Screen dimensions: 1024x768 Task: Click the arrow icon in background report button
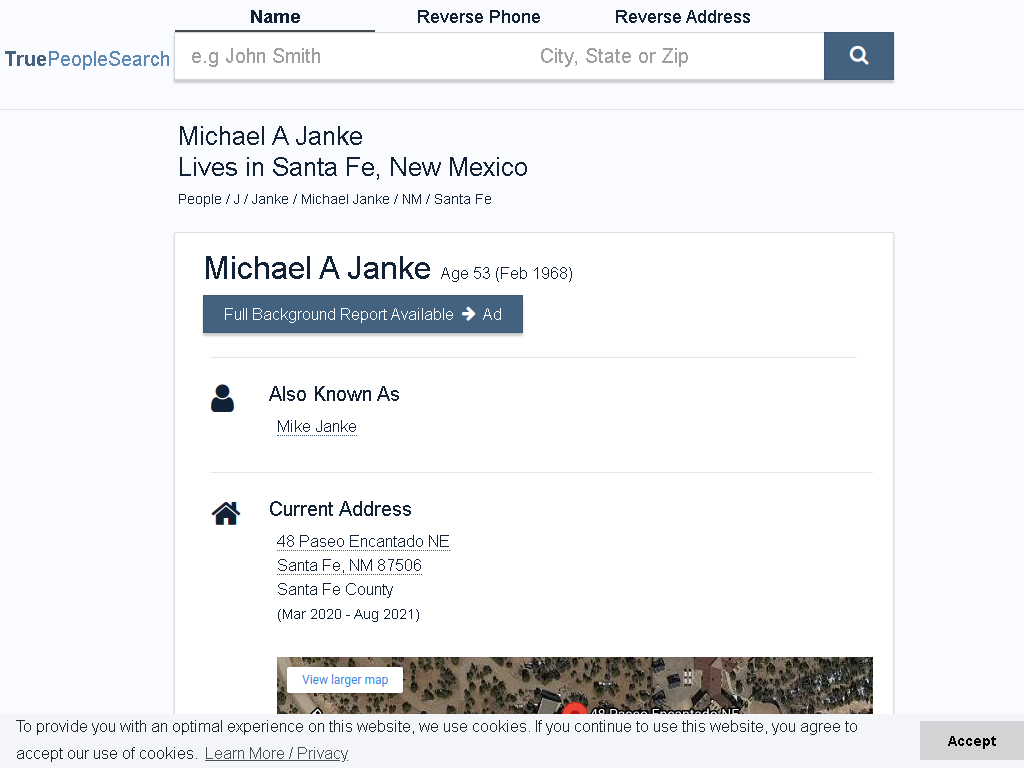[468, 314]
